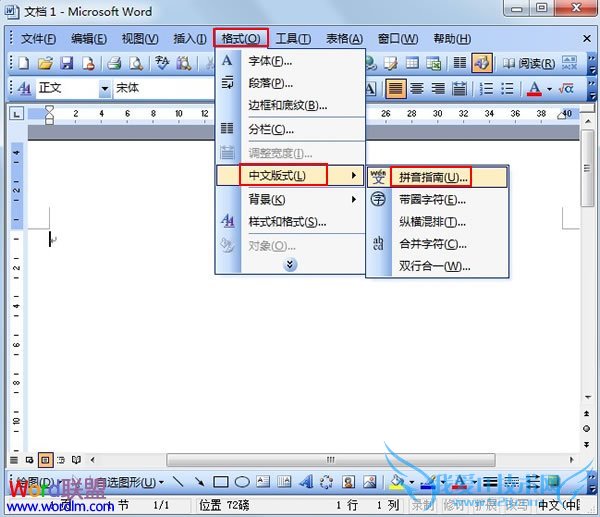Toggle right alignment button
The image size is (600, 517).
(x=438, y=89)
